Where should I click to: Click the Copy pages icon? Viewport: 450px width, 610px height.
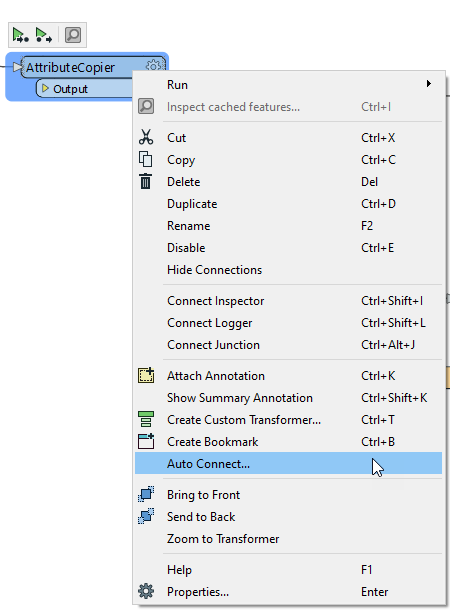[x=145, y=159]
